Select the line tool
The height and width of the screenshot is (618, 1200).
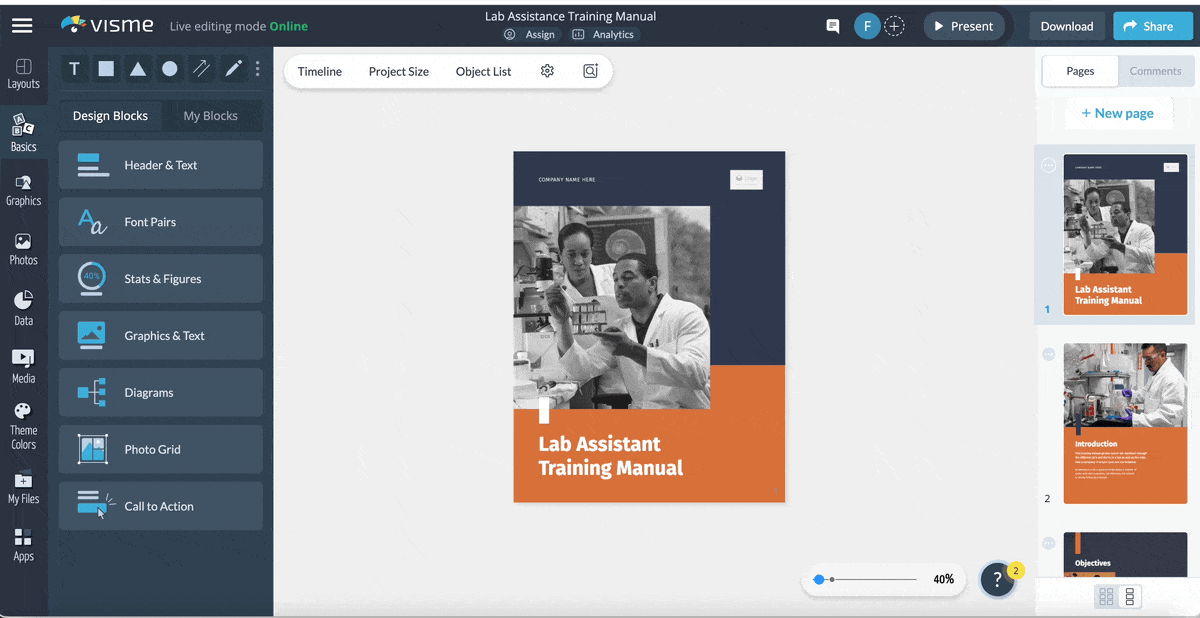[202, 68]
